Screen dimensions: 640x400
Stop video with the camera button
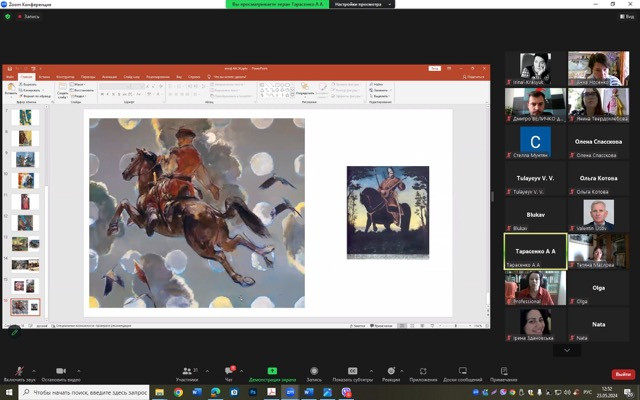tap(60, 371)
